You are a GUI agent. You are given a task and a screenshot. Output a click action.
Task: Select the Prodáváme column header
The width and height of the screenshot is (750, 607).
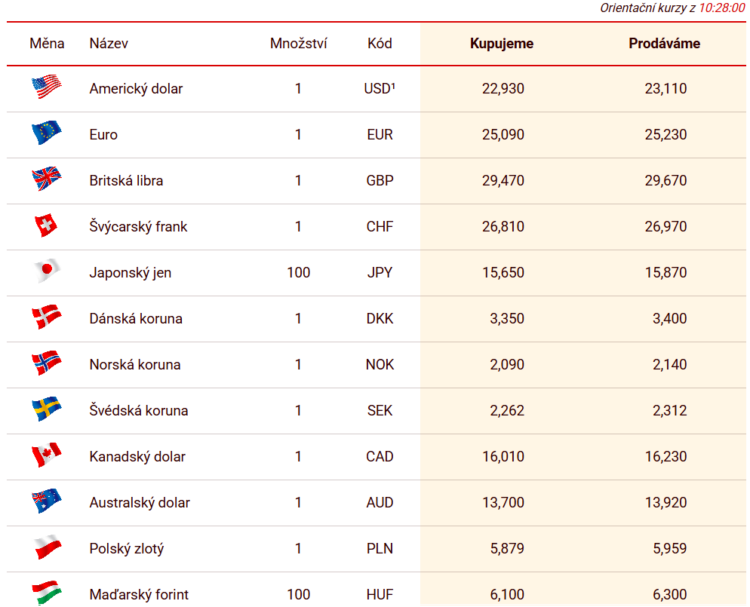664,44
